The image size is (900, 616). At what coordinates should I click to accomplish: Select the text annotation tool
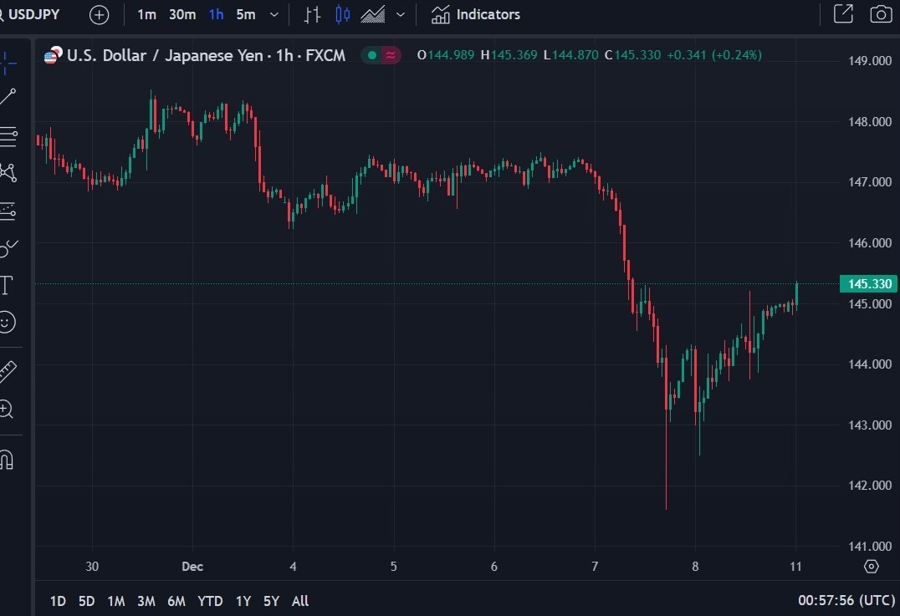(6, 285)
